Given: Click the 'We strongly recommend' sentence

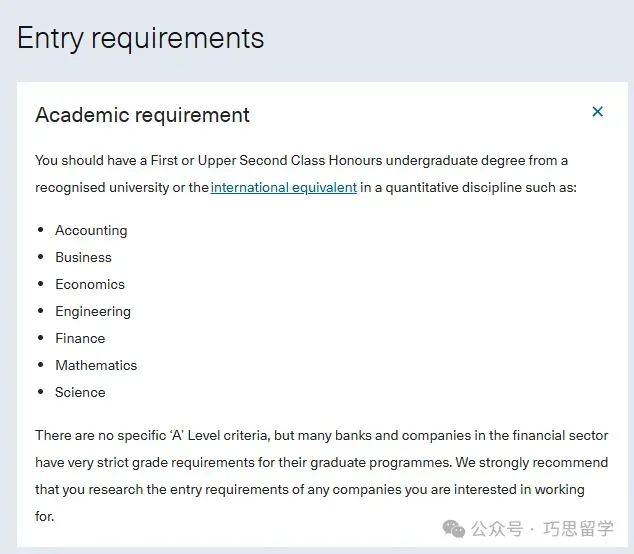Looking at the screenshot, I should point(530,463).
